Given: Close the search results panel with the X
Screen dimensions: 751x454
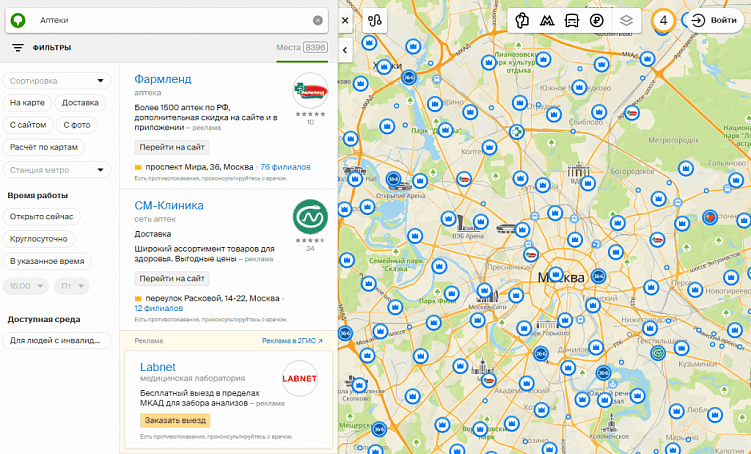Looking at the screenshot, I should (x=345, y=21).
